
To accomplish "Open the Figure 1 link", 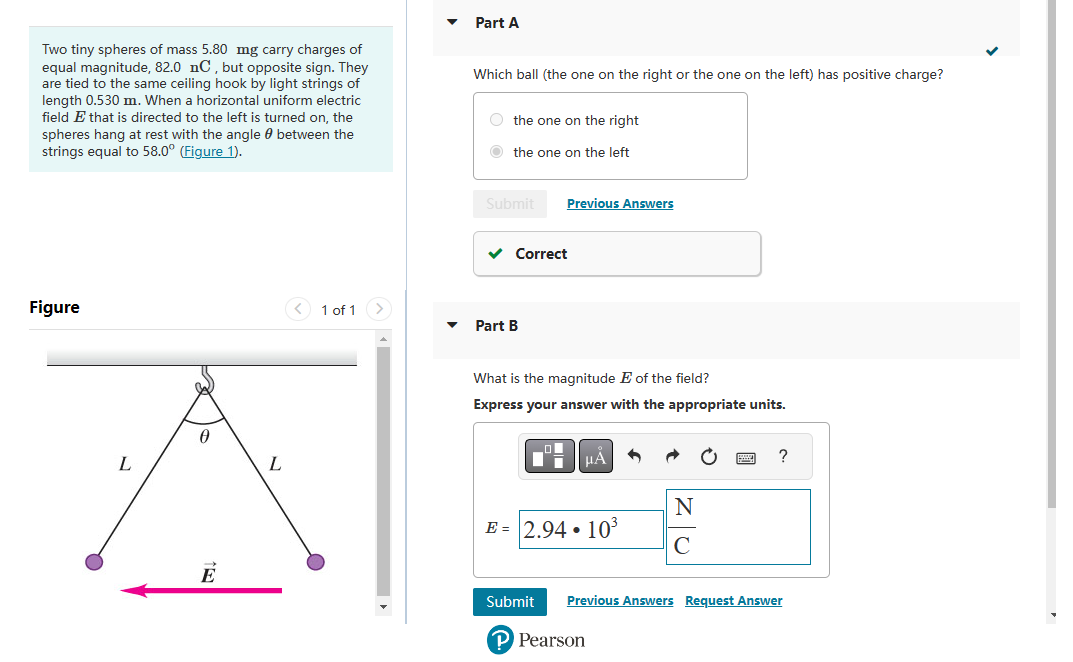I will coord(209,151).
